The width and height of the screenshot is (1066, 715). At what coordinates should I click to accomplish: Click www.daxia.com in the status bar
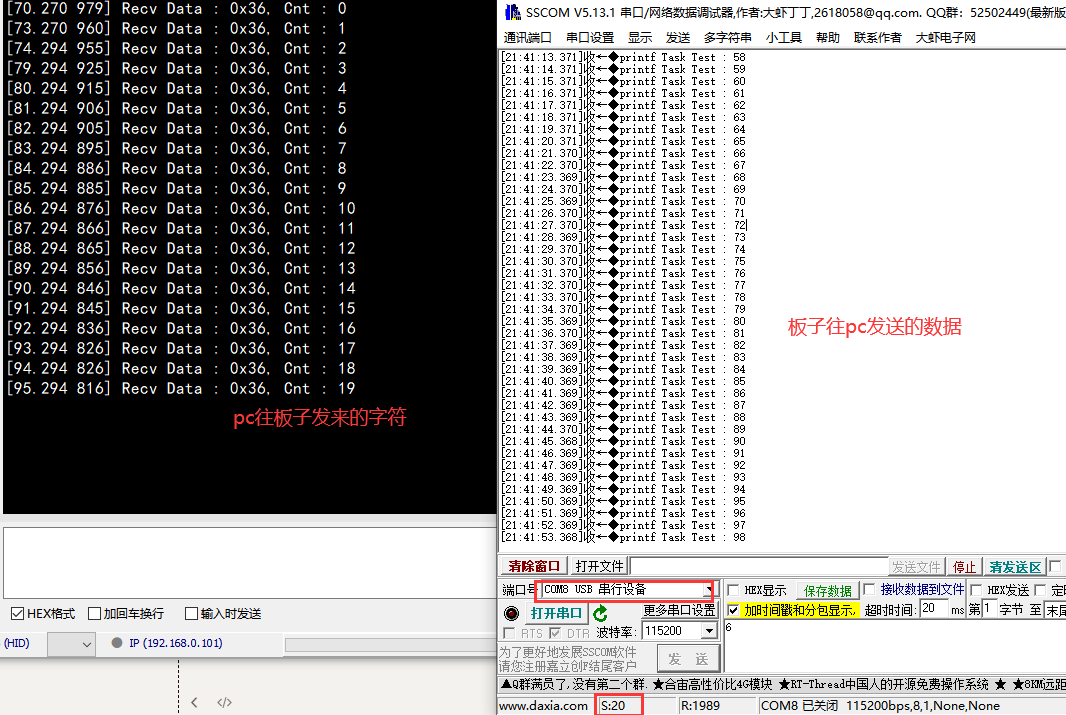(x=543, y=705)
